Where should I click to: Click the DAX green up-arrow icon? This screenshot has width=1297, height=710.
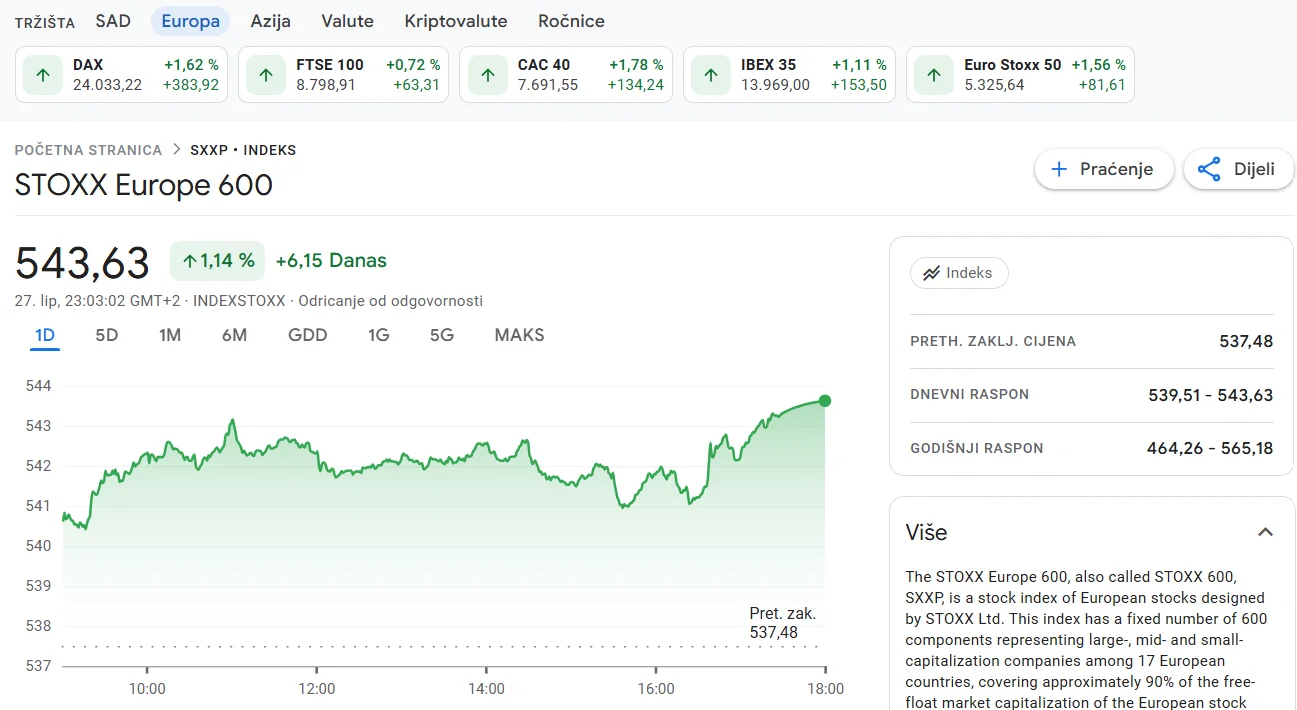[x=43, y=75]
